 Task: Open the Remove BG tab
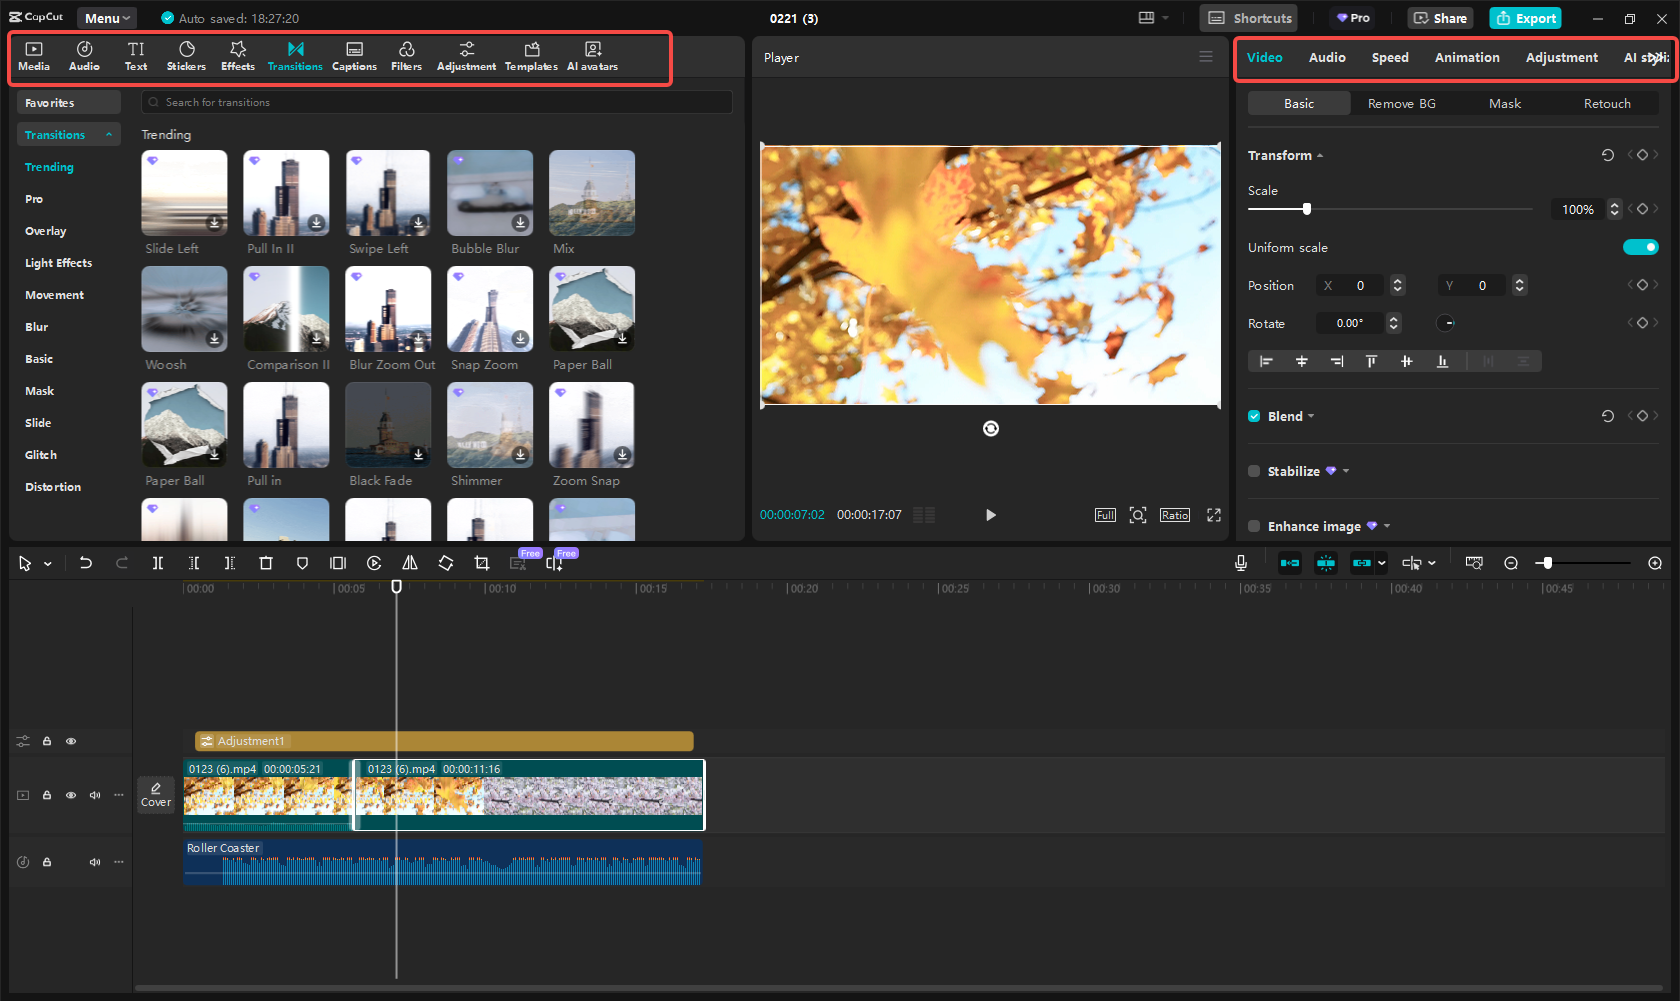(x=1401, y=103)
